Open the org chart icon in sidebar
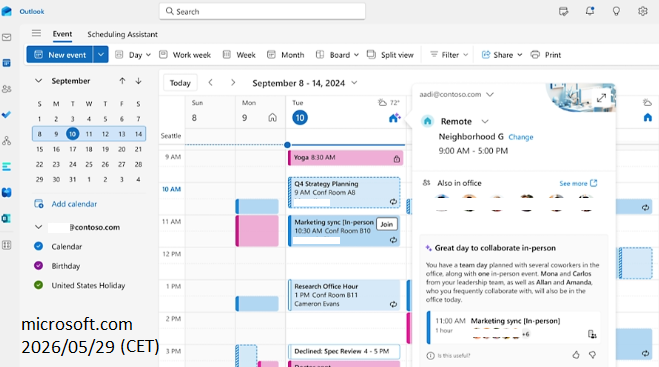This screenshot has width=659, height=367. coord(7,141)
